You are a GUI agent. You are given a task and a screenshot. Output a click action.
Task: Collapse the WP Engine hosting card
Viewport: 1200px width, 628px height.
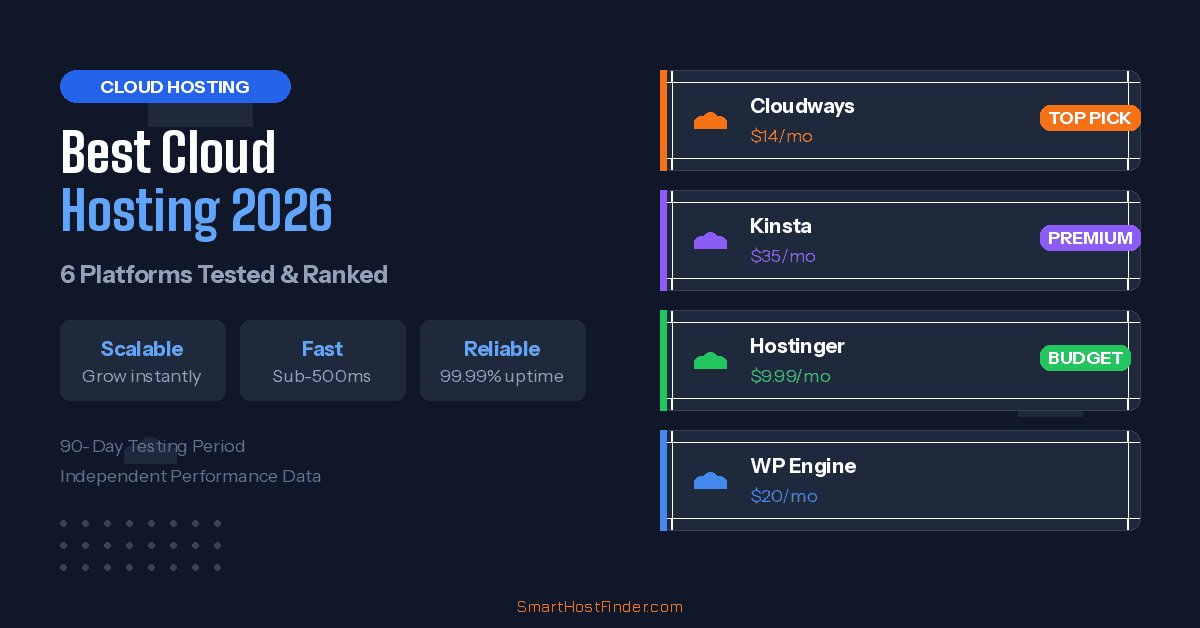click(900, 480)
